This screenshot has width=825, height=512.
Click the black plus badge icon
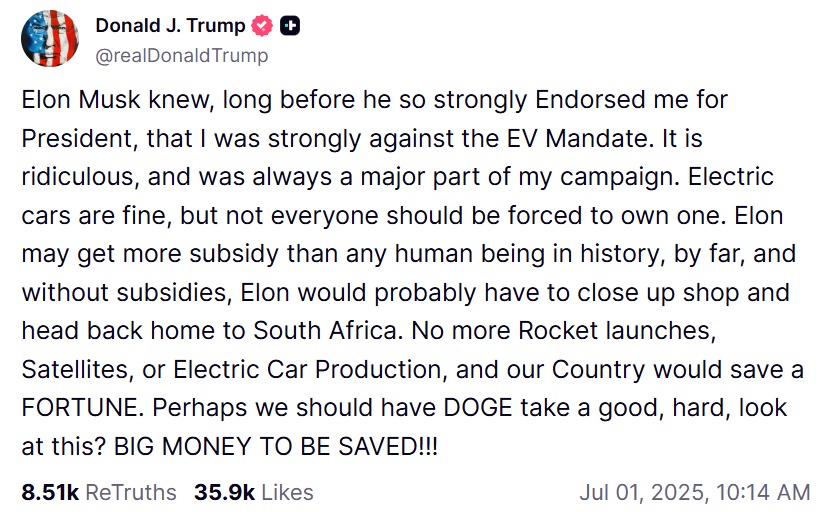(x=290, y=27)
